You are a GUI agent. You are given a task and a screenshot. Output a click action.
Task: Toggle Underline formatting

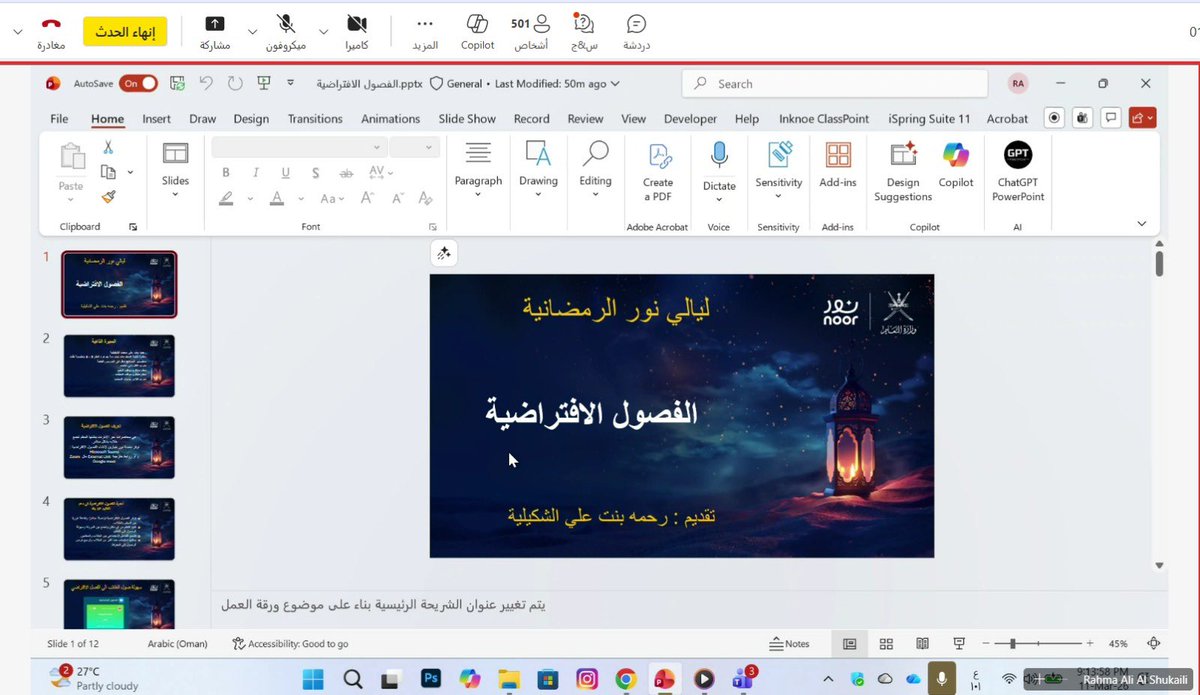click(286, 172)
